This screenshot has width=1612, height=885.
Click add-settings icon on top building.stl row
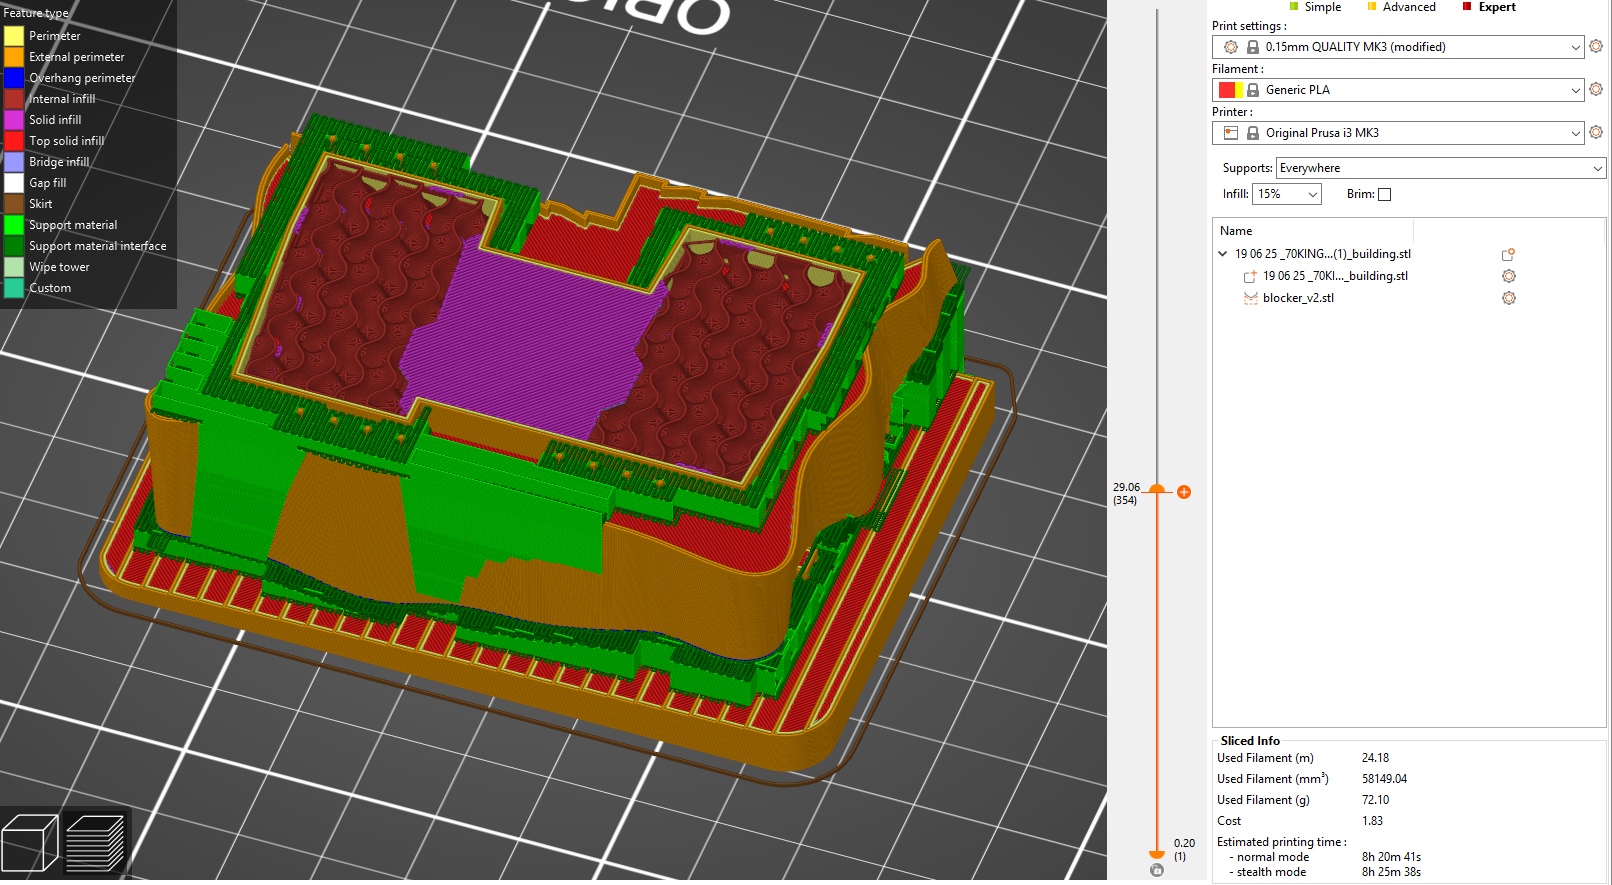(1508, 254)
